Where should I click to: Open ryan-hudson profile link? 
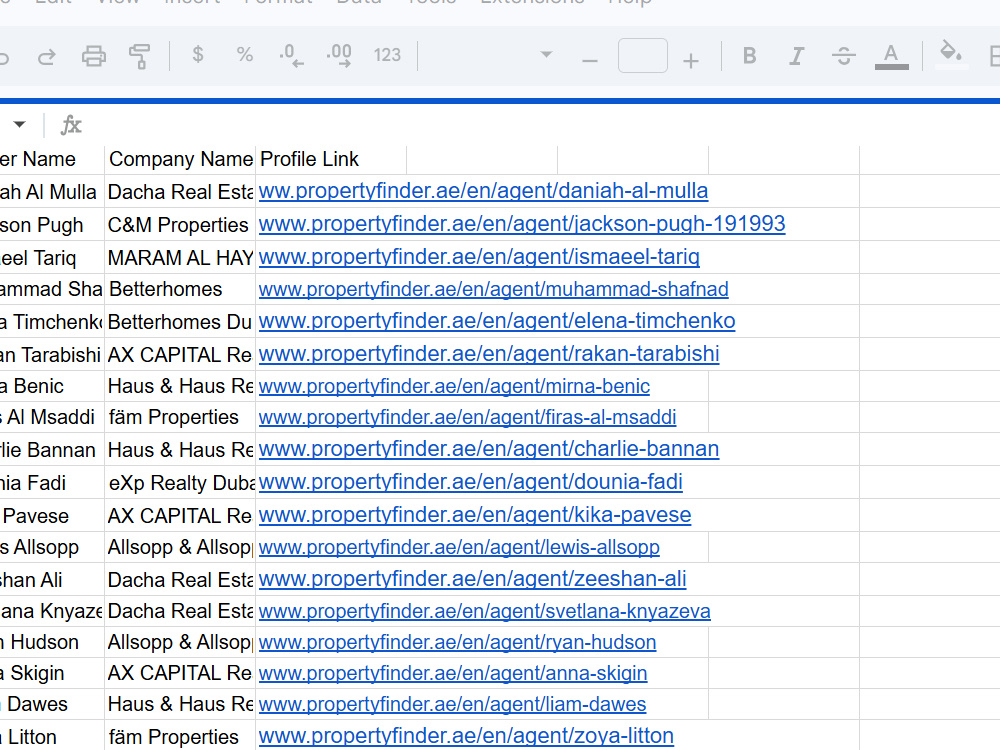point(457,642)
